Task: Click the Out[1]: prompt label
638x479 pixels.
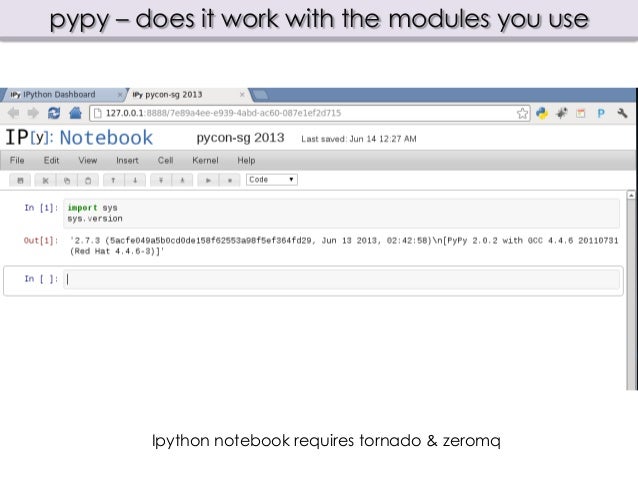Action: [x=41, y=241]
